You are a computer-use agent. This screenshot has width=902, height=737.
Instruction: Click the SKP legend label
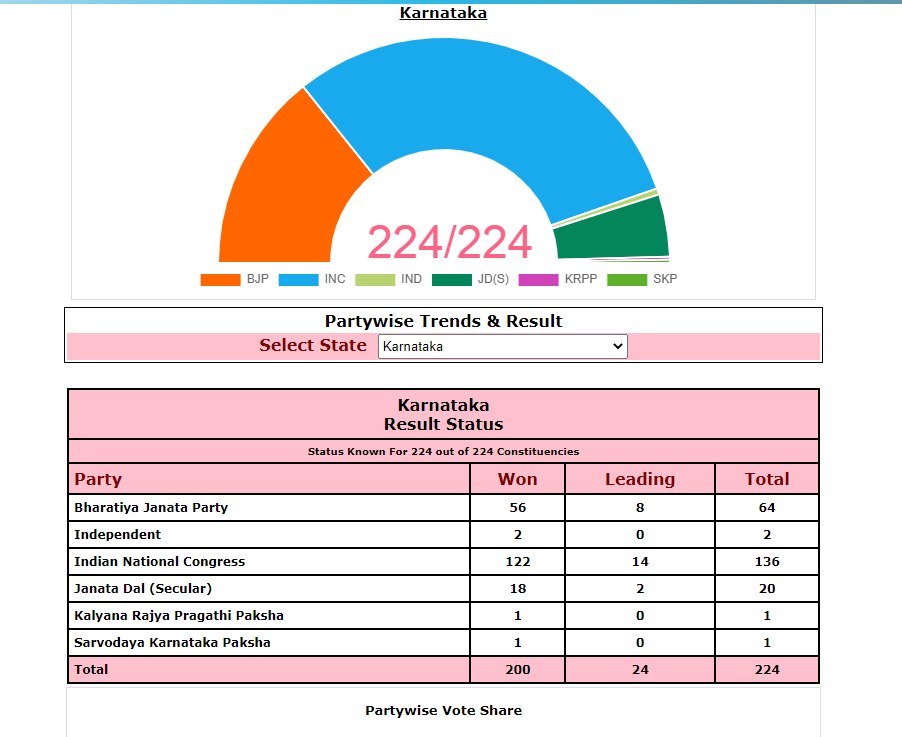point(665,279)
